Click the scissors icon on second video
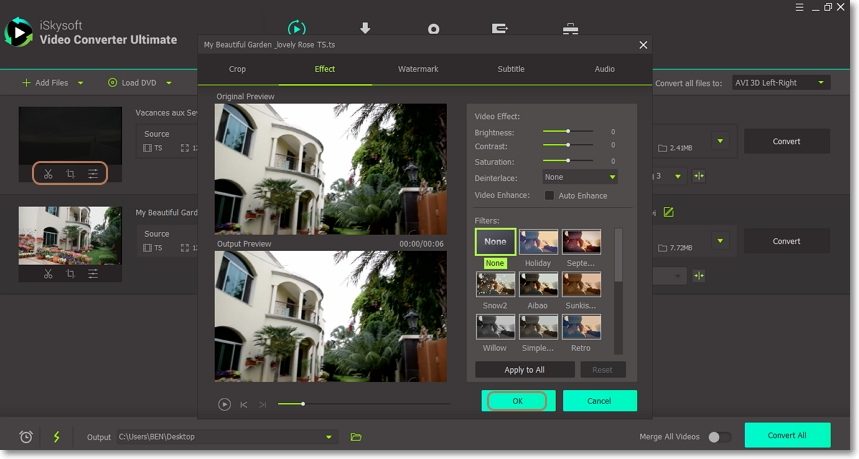Viewport: 859px width, 459px height. pos(47,274)
